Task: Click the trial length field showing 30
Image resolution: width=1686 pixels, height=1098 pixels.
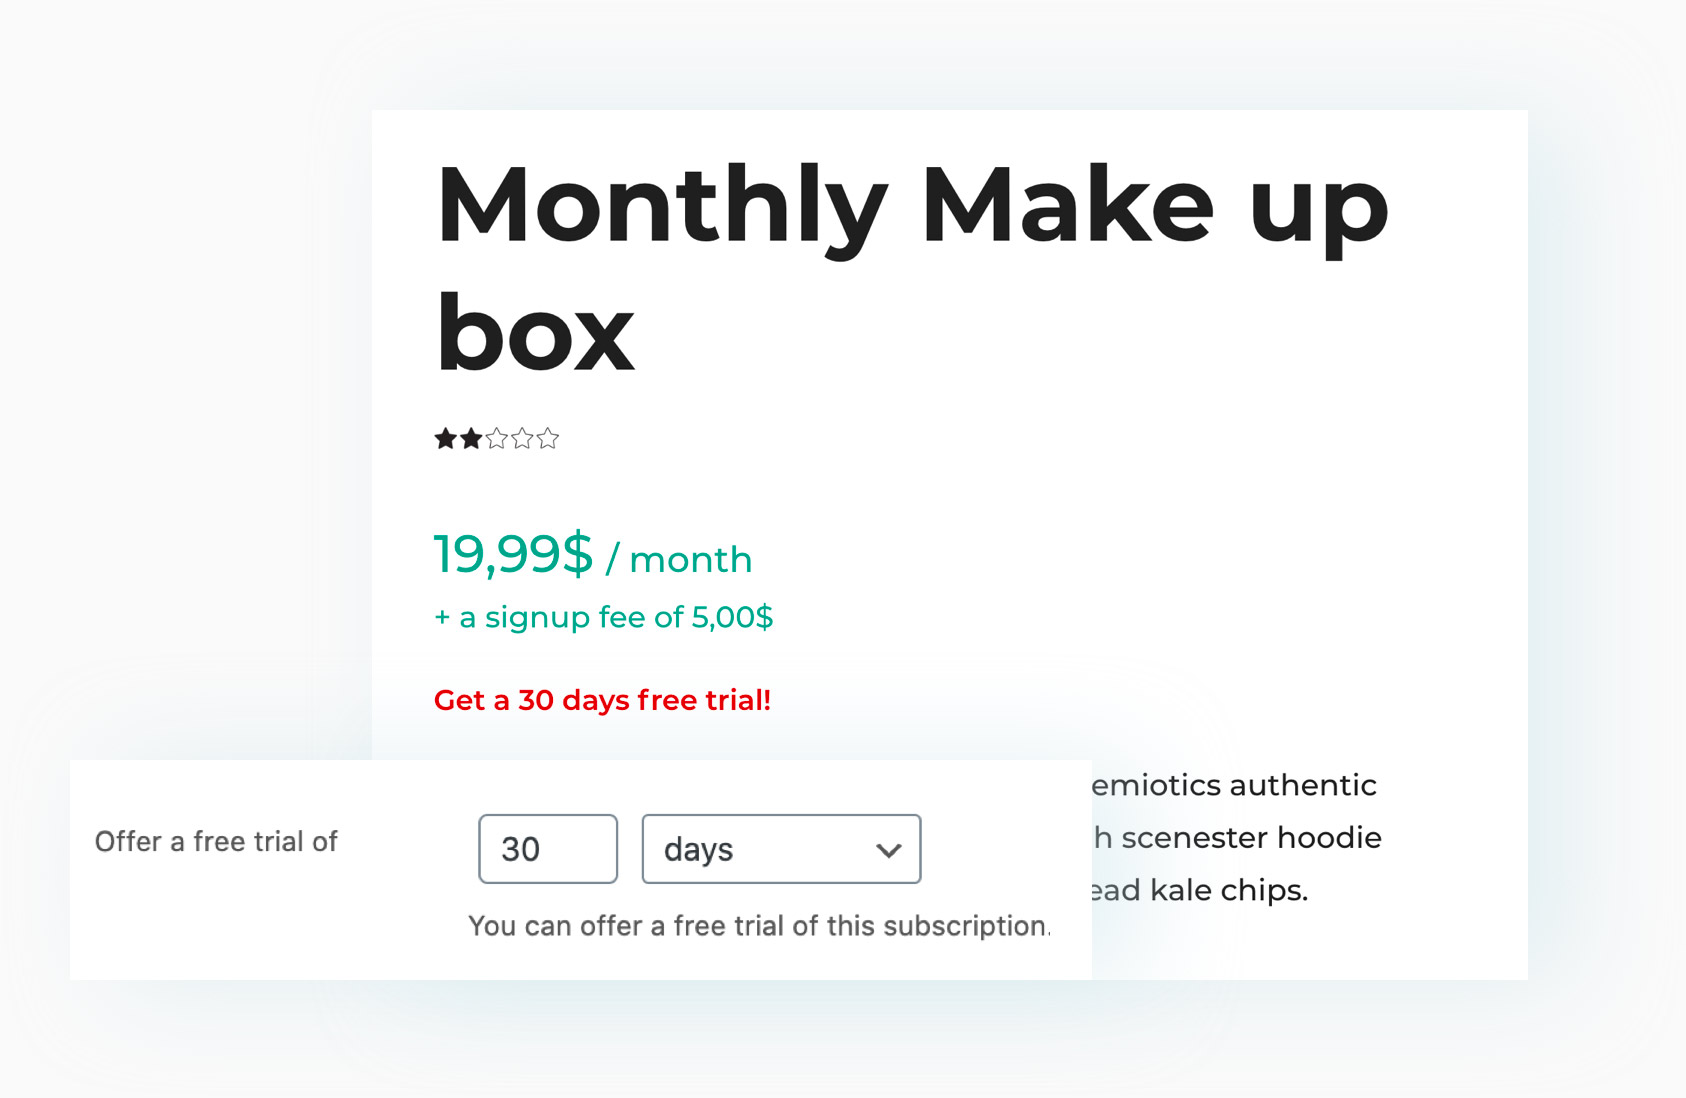Action: coord(548,849)
